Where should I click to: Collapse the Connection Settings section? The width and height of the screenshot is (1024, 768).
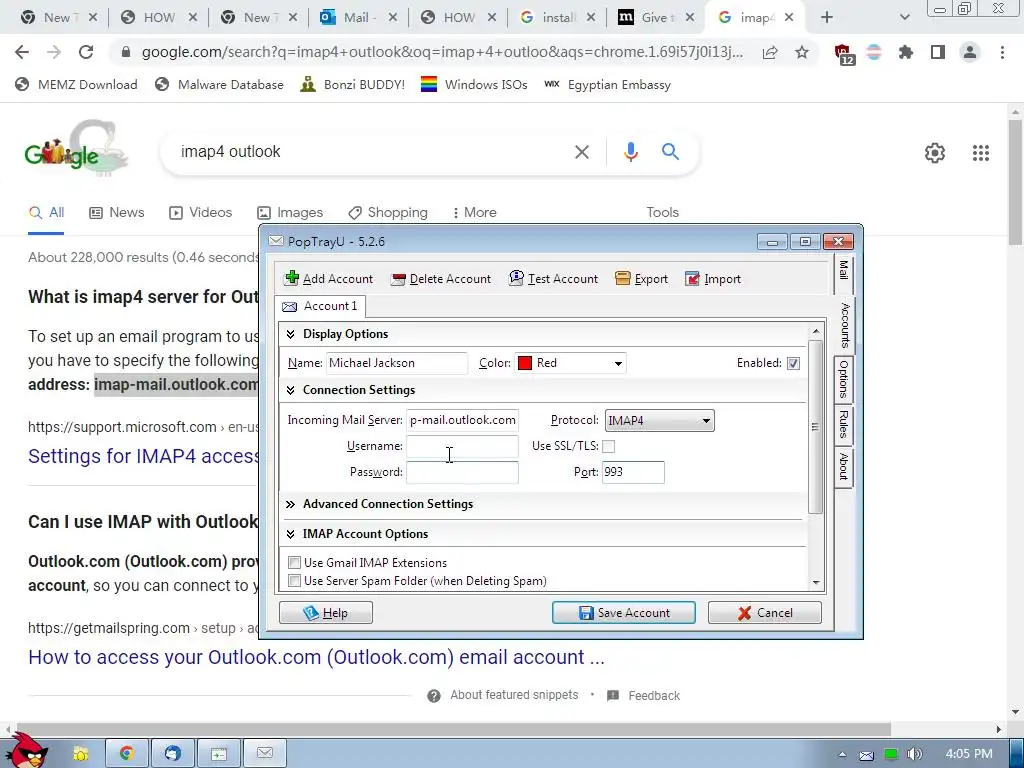[x=291, y=391]
